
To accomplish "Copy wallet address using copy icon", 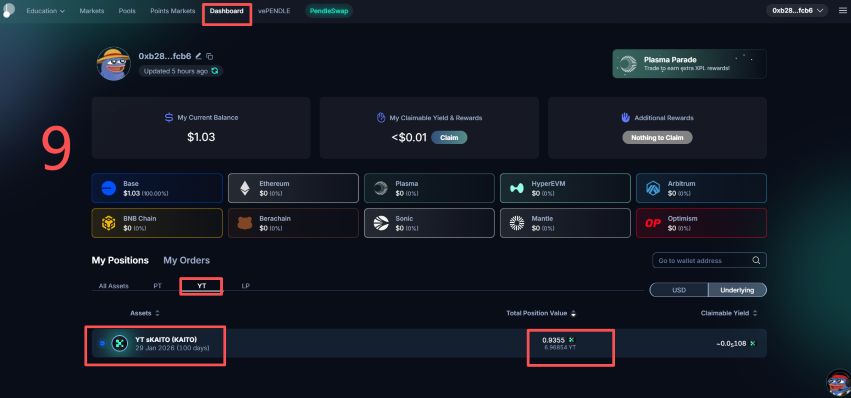I will (x=209, y=56).
